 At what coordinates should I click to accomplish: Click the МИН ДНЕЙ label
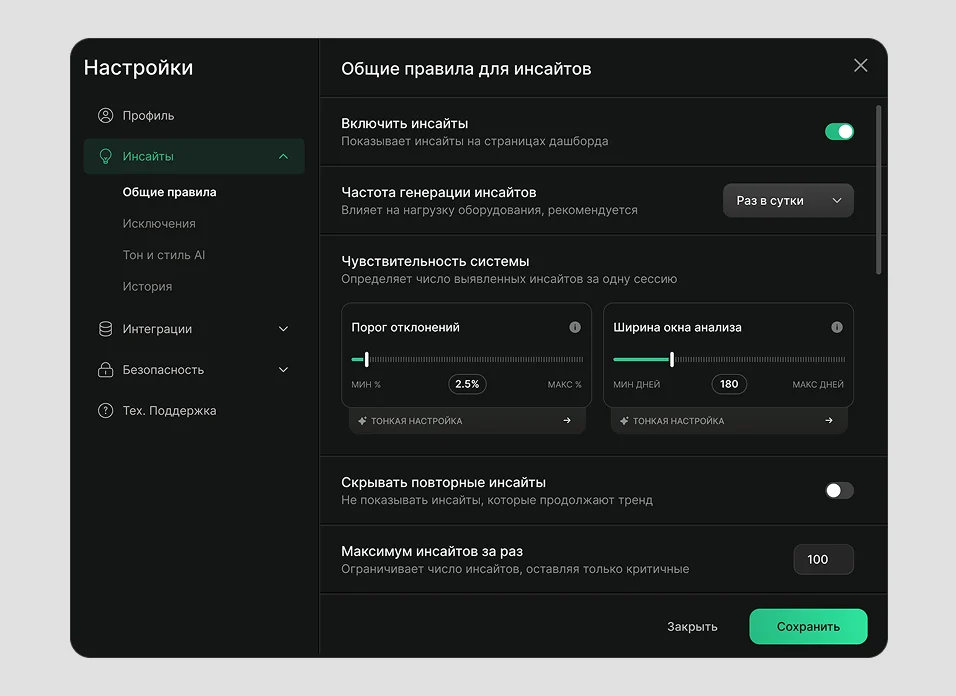(x=637, y=385)
